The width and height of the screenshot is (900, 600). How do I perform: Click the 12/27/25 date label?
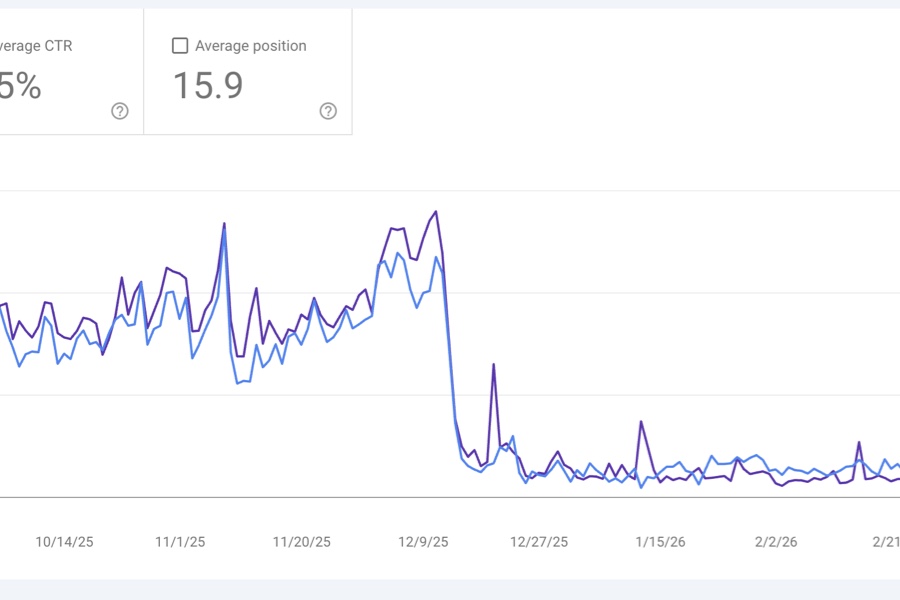click(539, 542)
